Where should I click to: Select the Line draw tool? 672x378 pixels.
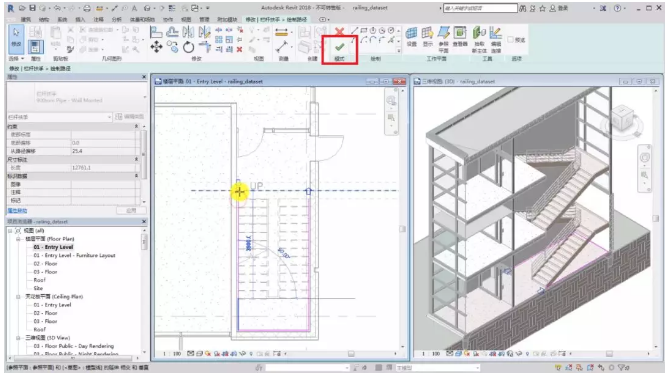click(x=354, y=30)
